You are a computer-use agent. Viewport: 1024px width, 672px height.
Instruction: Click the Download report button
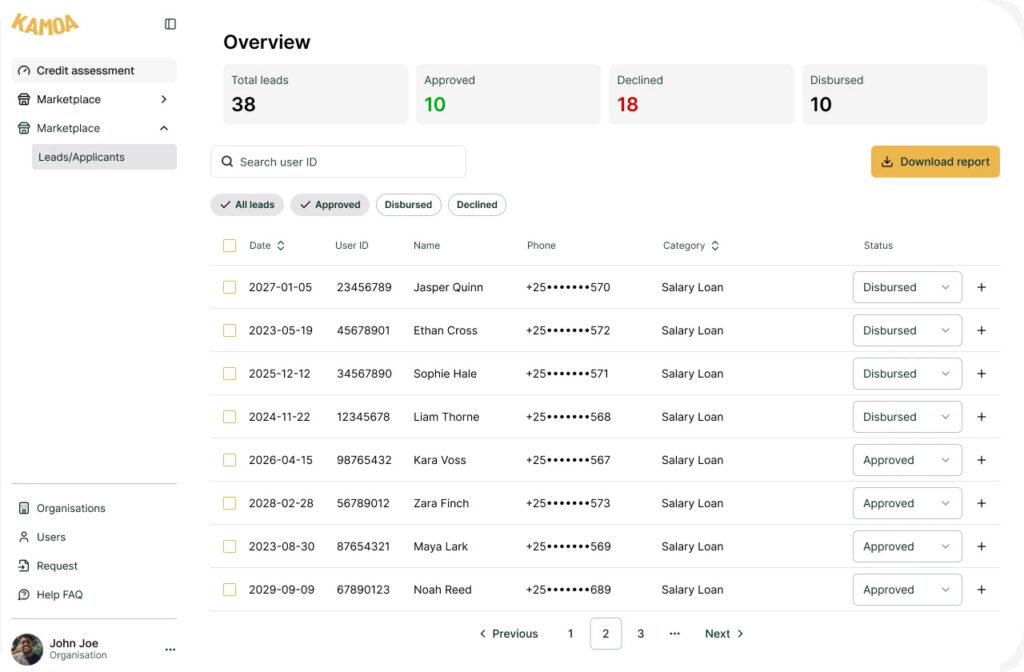click(x=935, y=162)
